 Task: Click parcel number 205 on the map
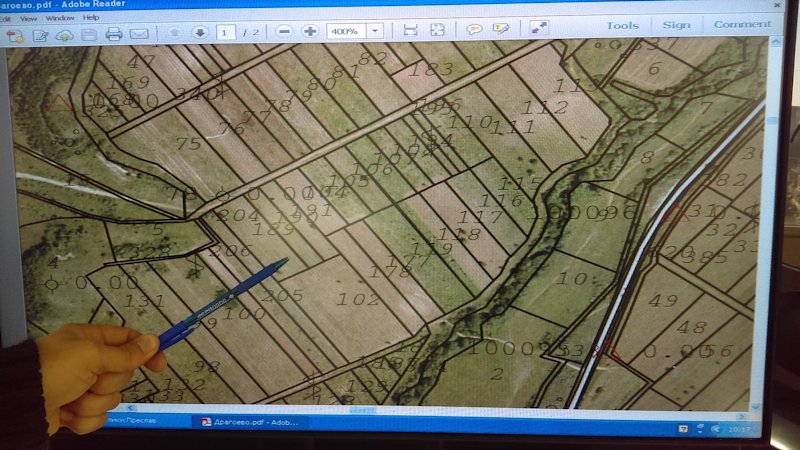(283, 295)
